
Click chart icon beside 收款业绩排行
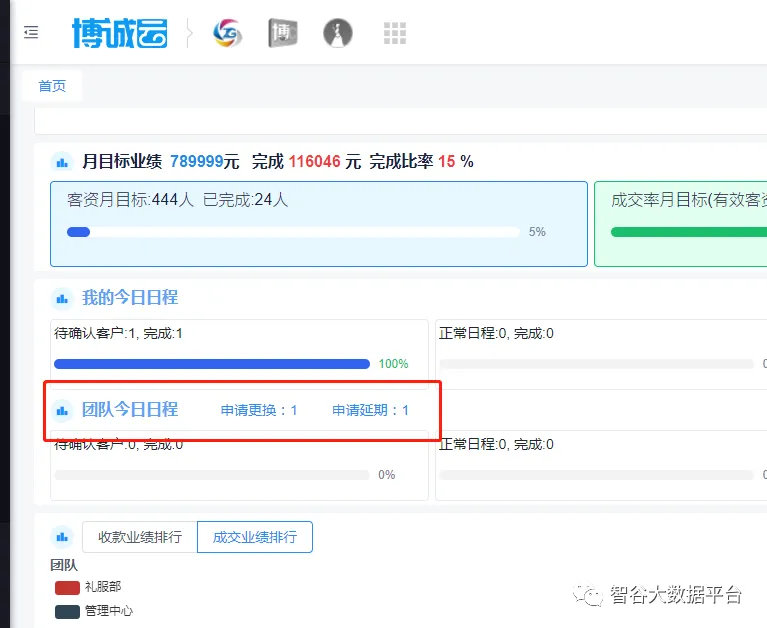(62, 537)
